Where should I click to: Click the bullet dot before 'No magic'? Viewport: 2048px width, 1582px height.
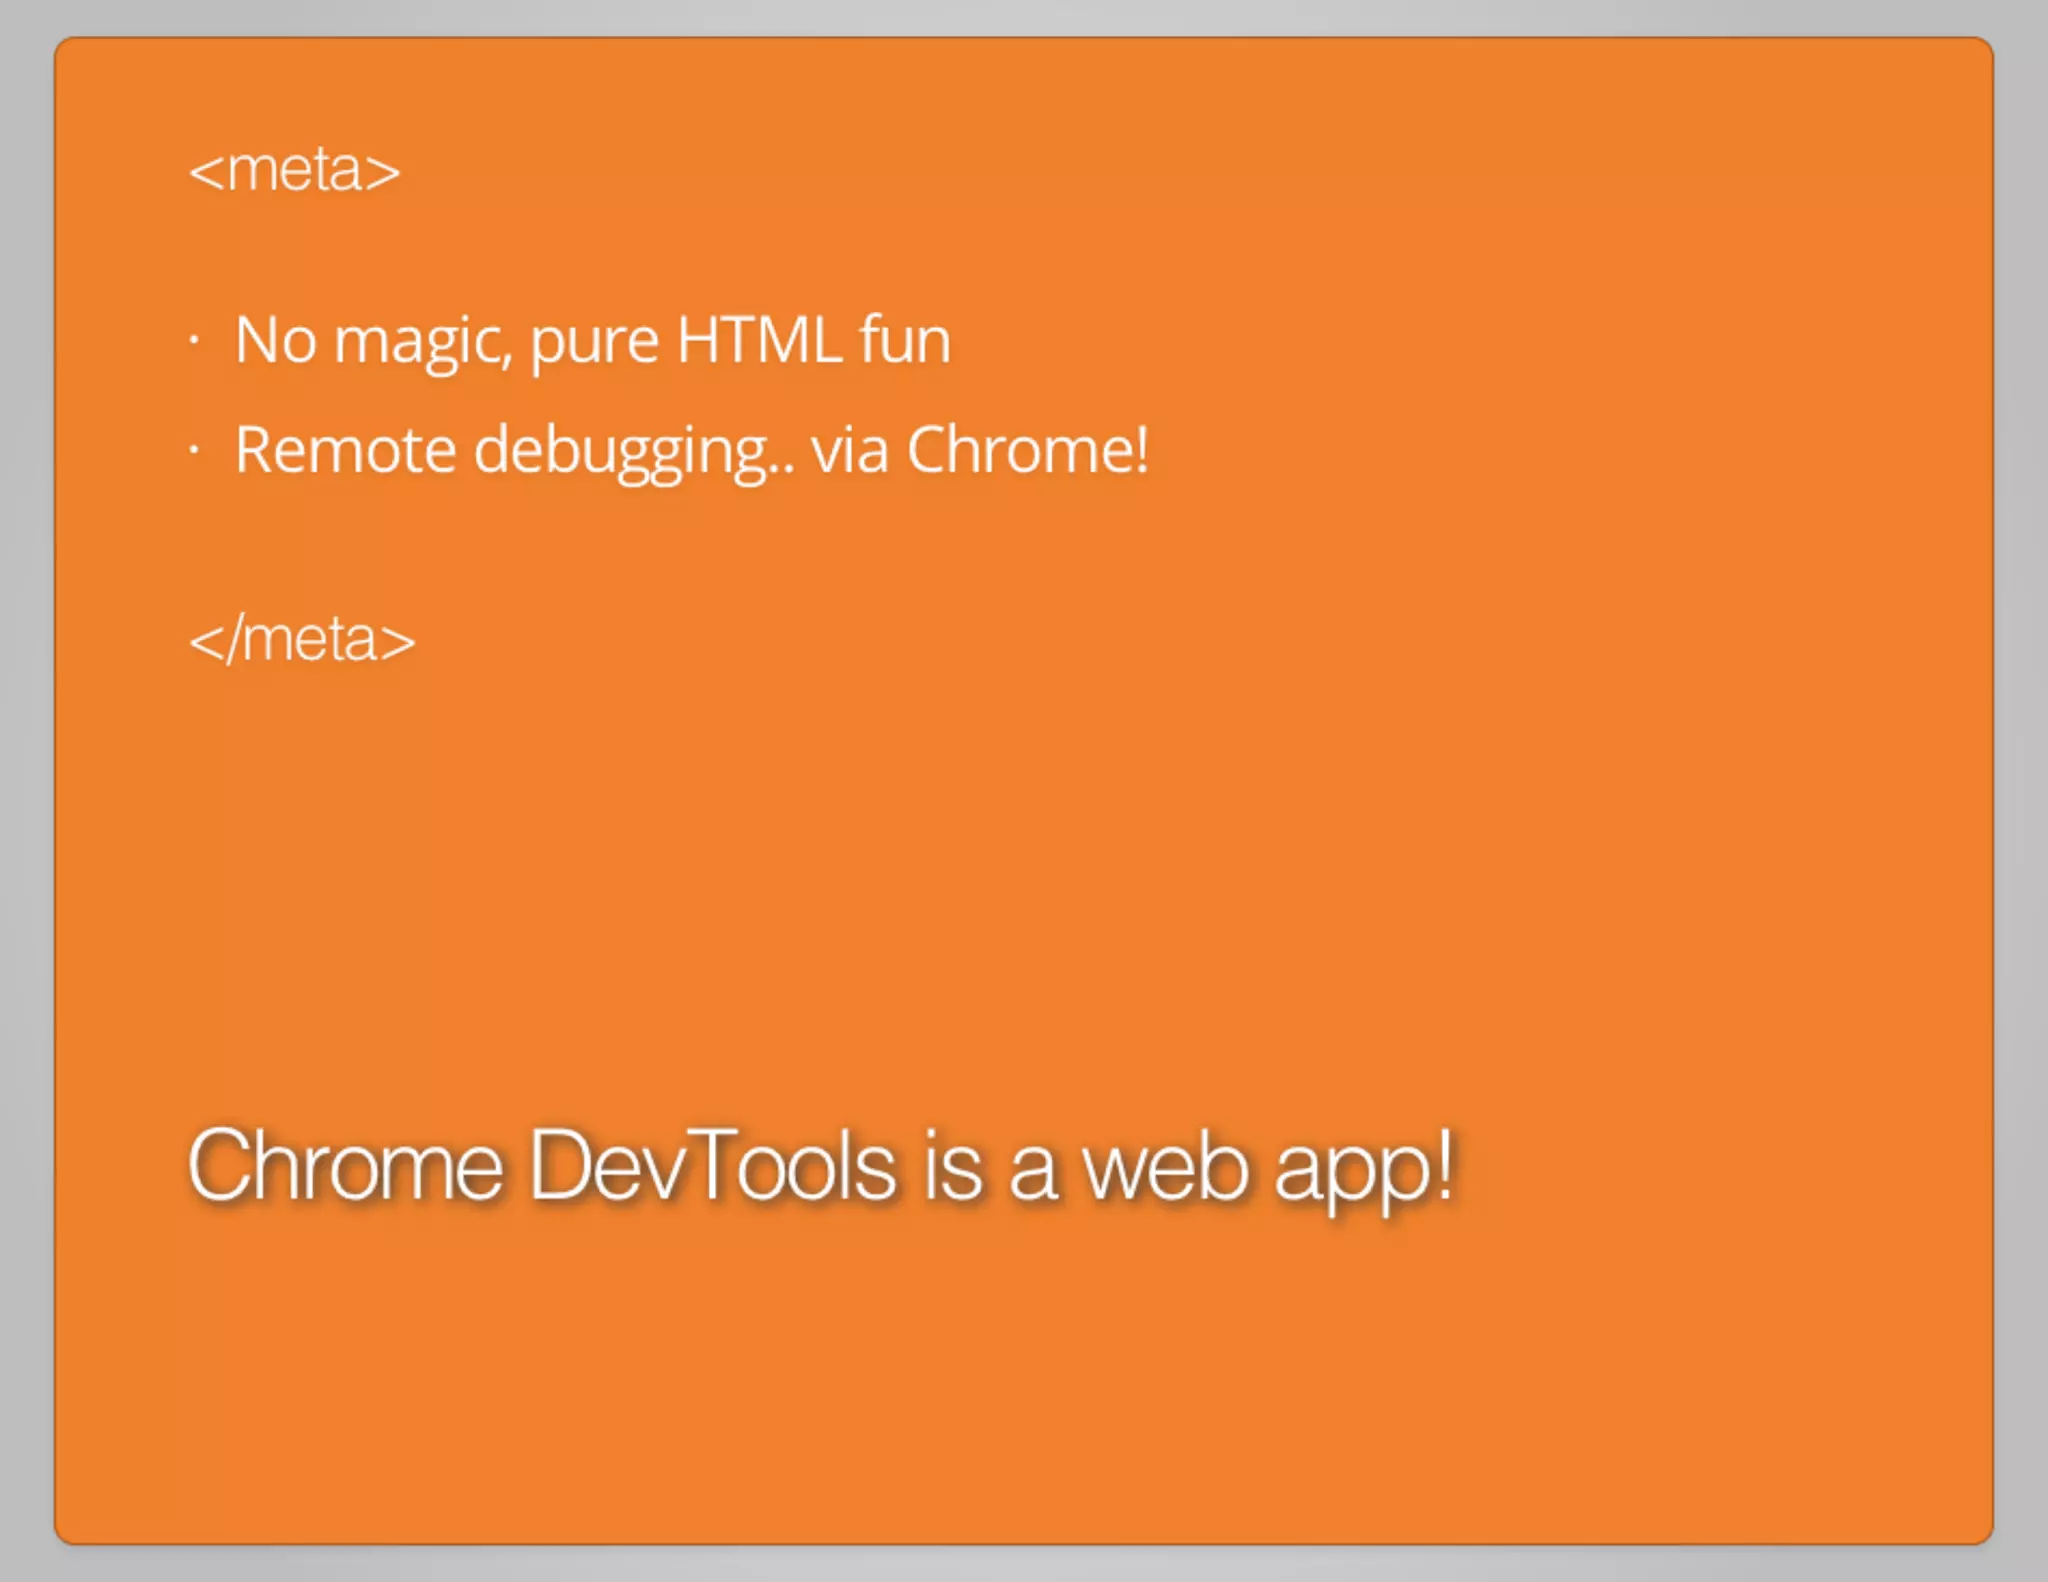(194, 340)
